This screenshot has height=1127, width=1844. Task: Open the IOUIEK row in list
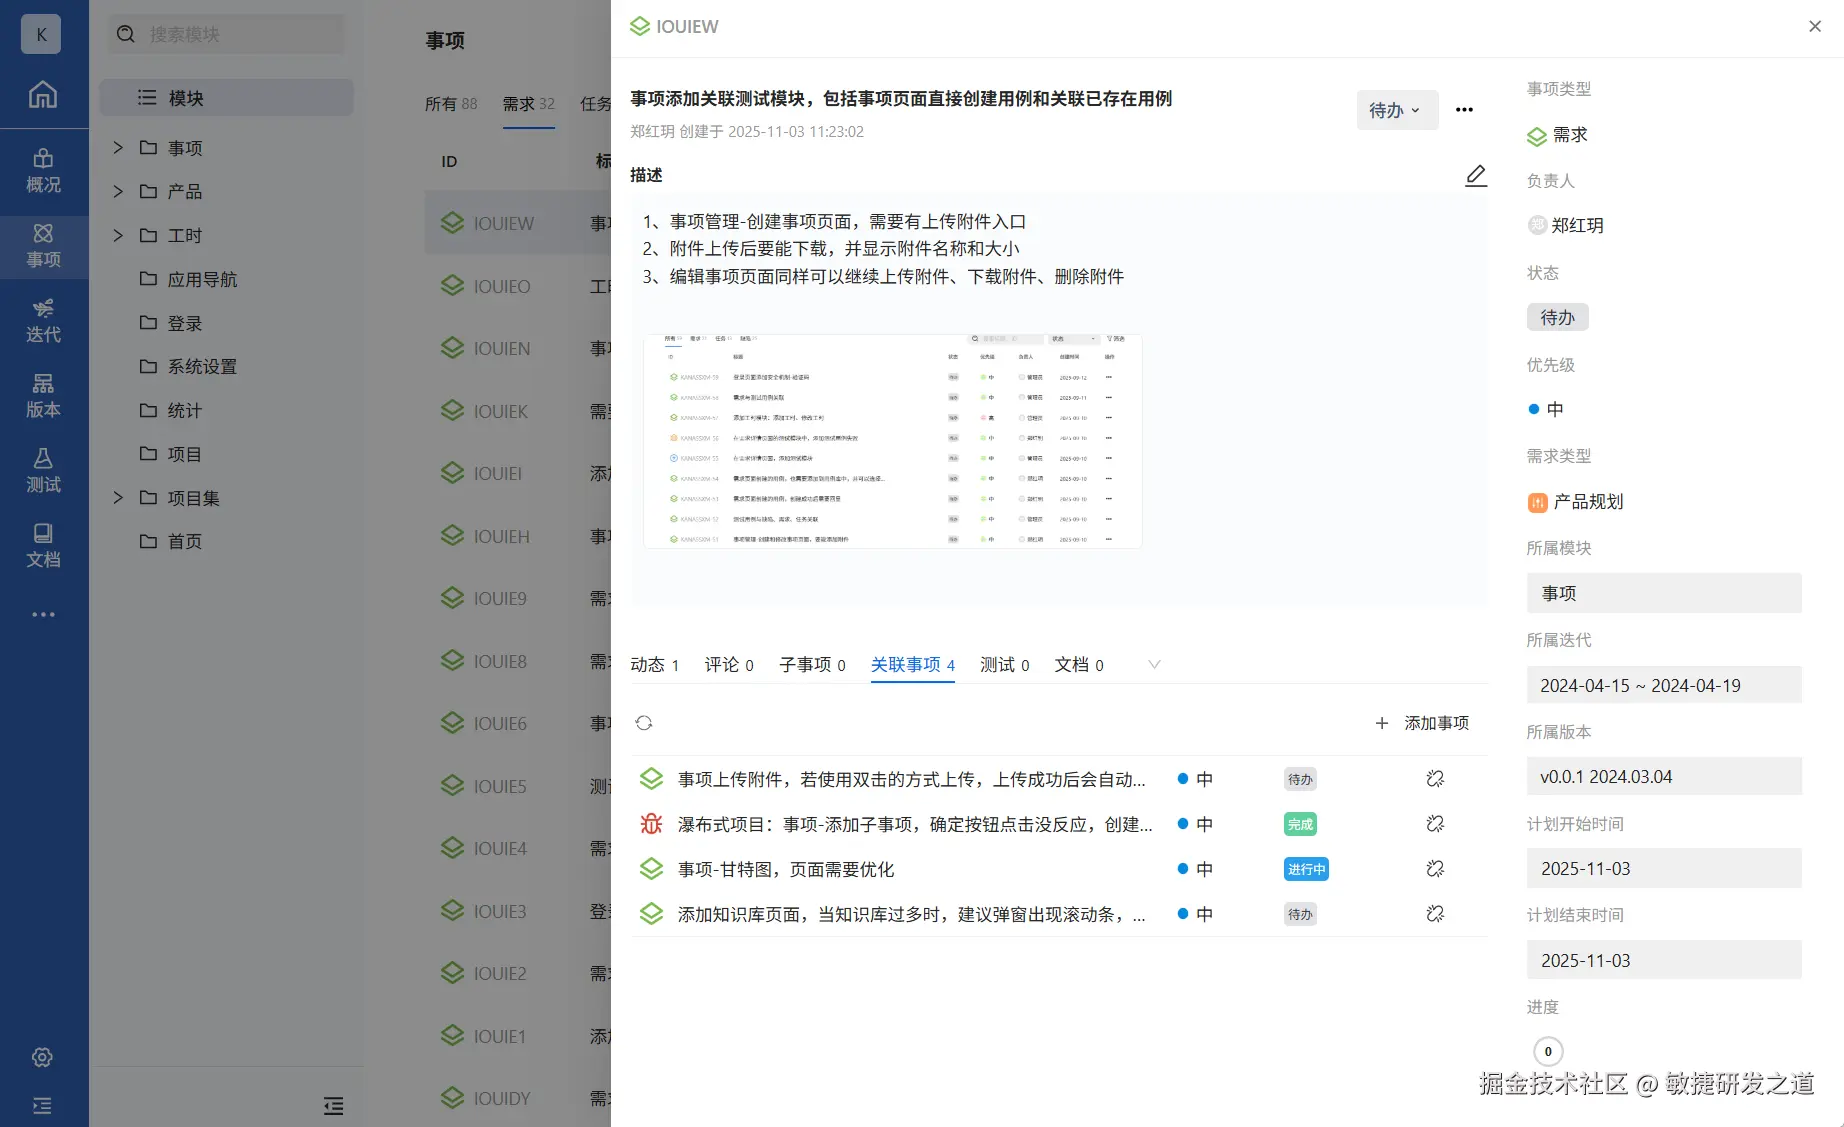click(518, 411)
